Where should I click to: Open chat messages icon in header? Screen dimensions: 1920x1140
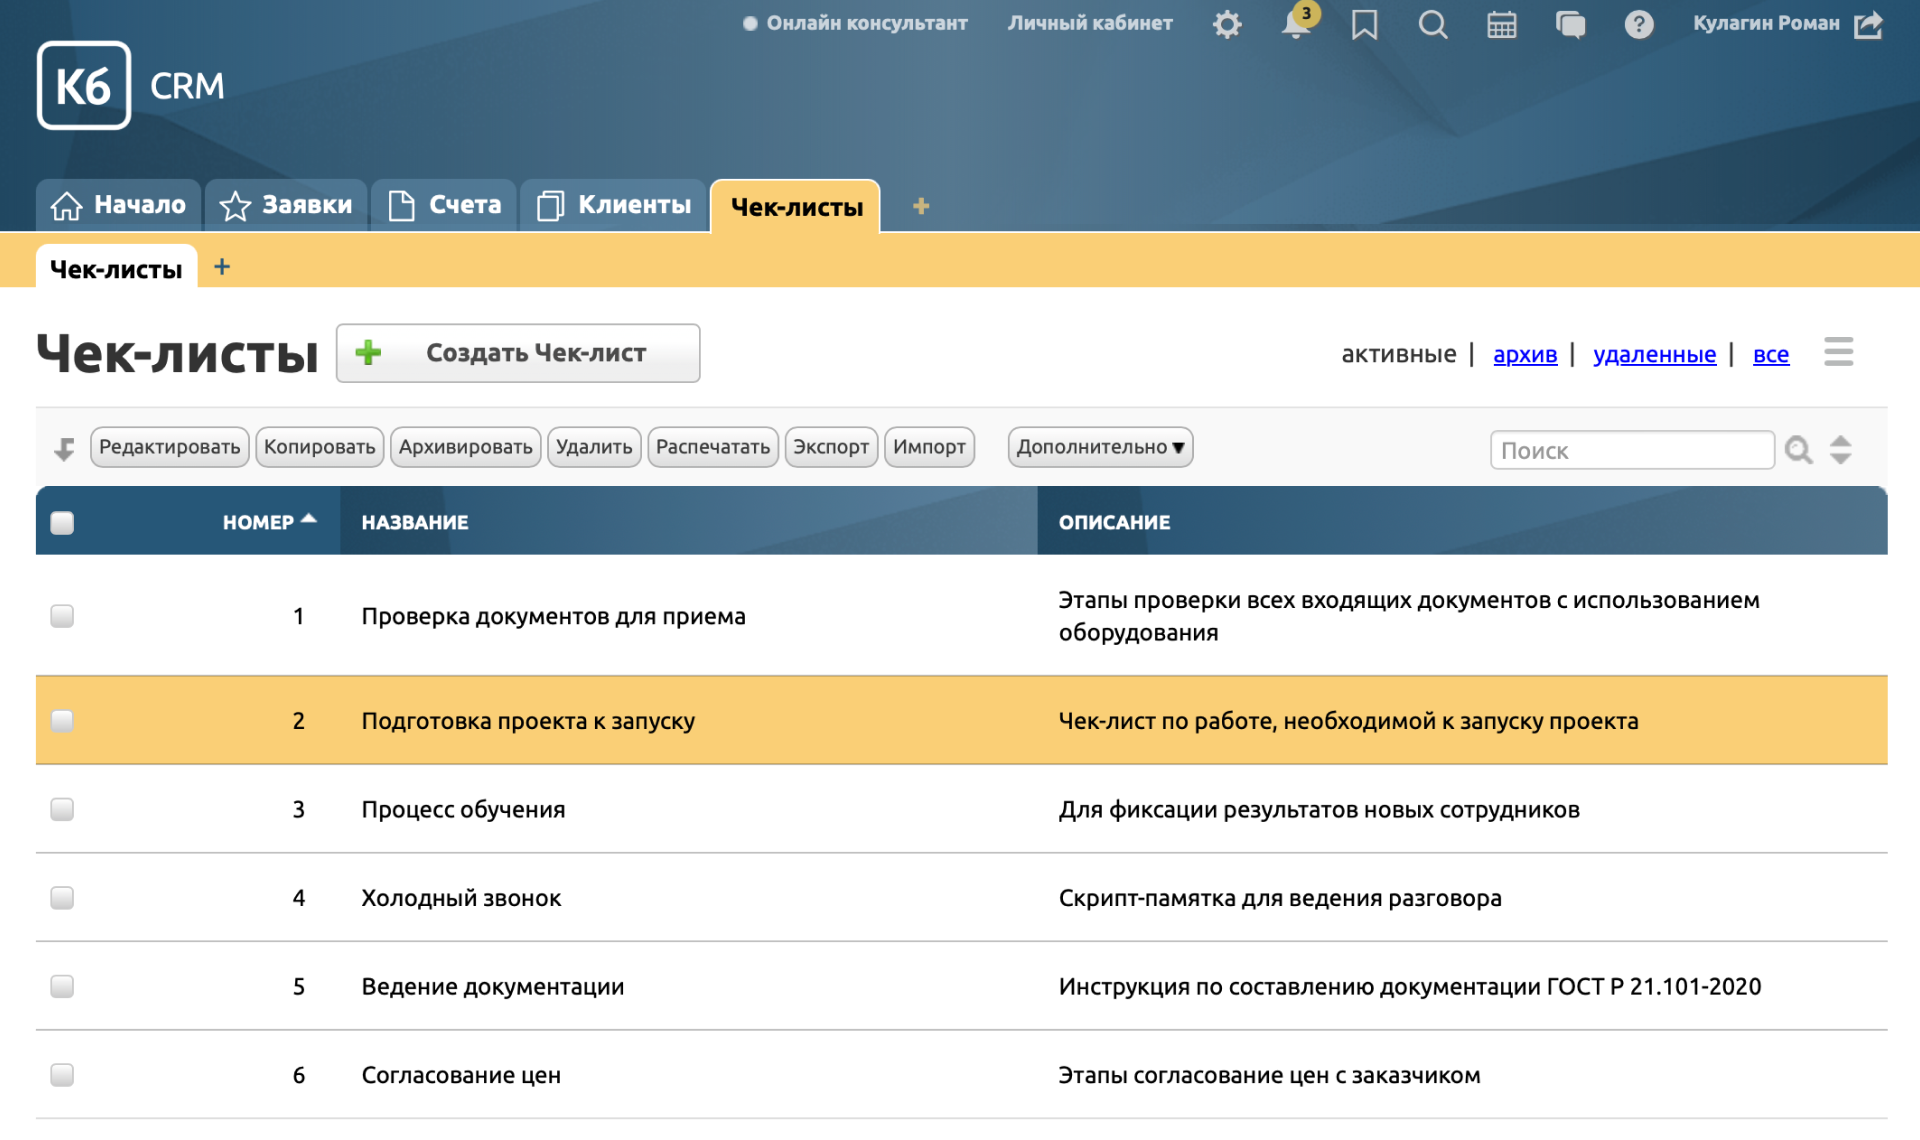click(x=1570, y=24)
